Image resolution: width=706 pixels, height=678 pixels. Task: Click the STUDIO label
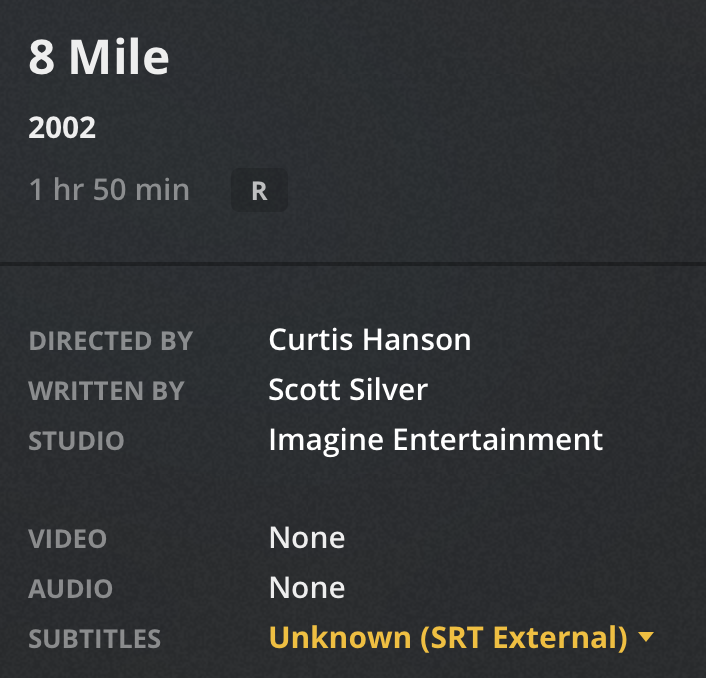pos(76,440)
